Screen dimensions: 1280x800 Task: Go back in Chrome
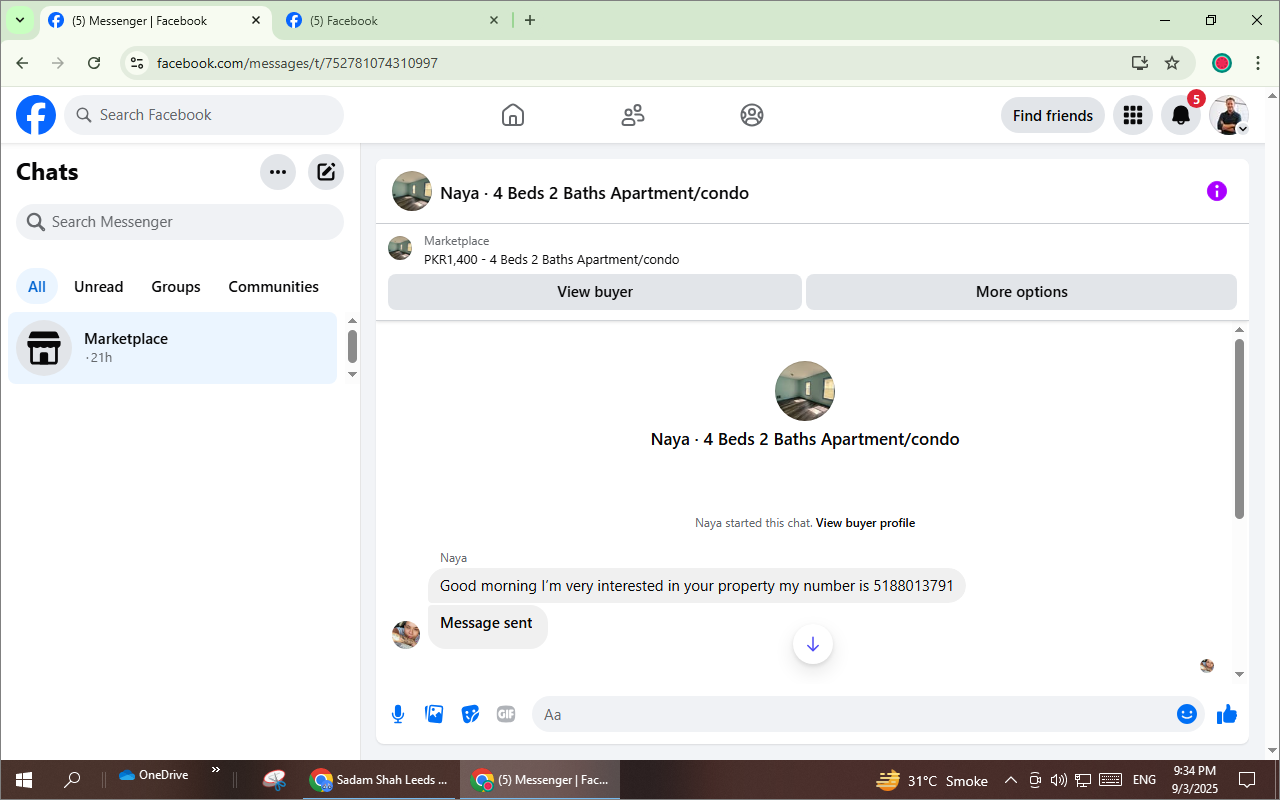23,63
